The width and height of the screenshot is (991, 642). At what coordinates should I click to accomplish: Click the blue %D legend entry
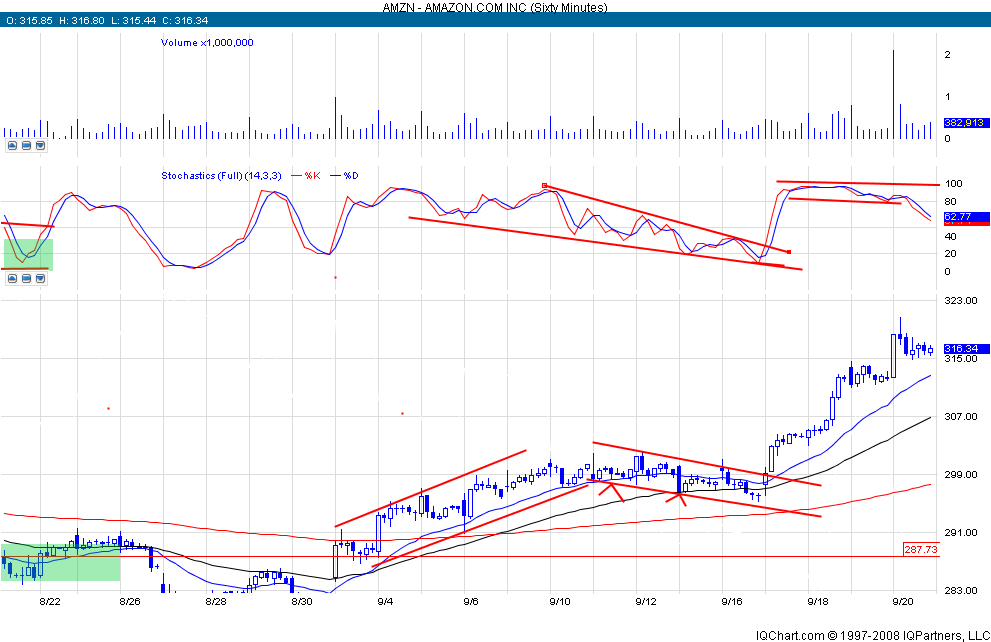(x=350, y=176)
